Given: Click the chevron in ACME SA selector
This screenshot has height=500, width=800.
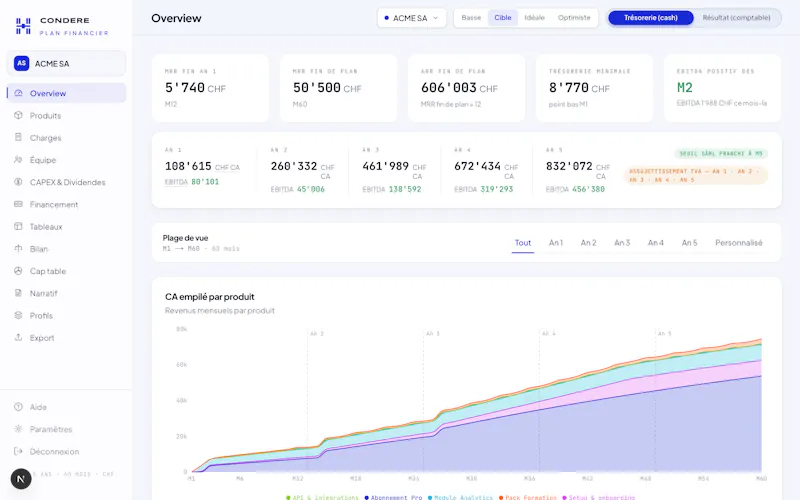Looking at the screenshot, I should pyautogui.click(x=436, y=18).
